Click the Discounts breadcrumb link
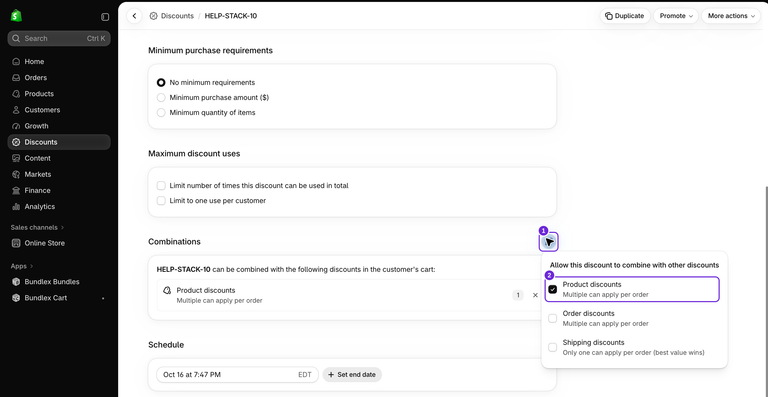The height and width of the screenshot is (397, 768). click(177, 16)
